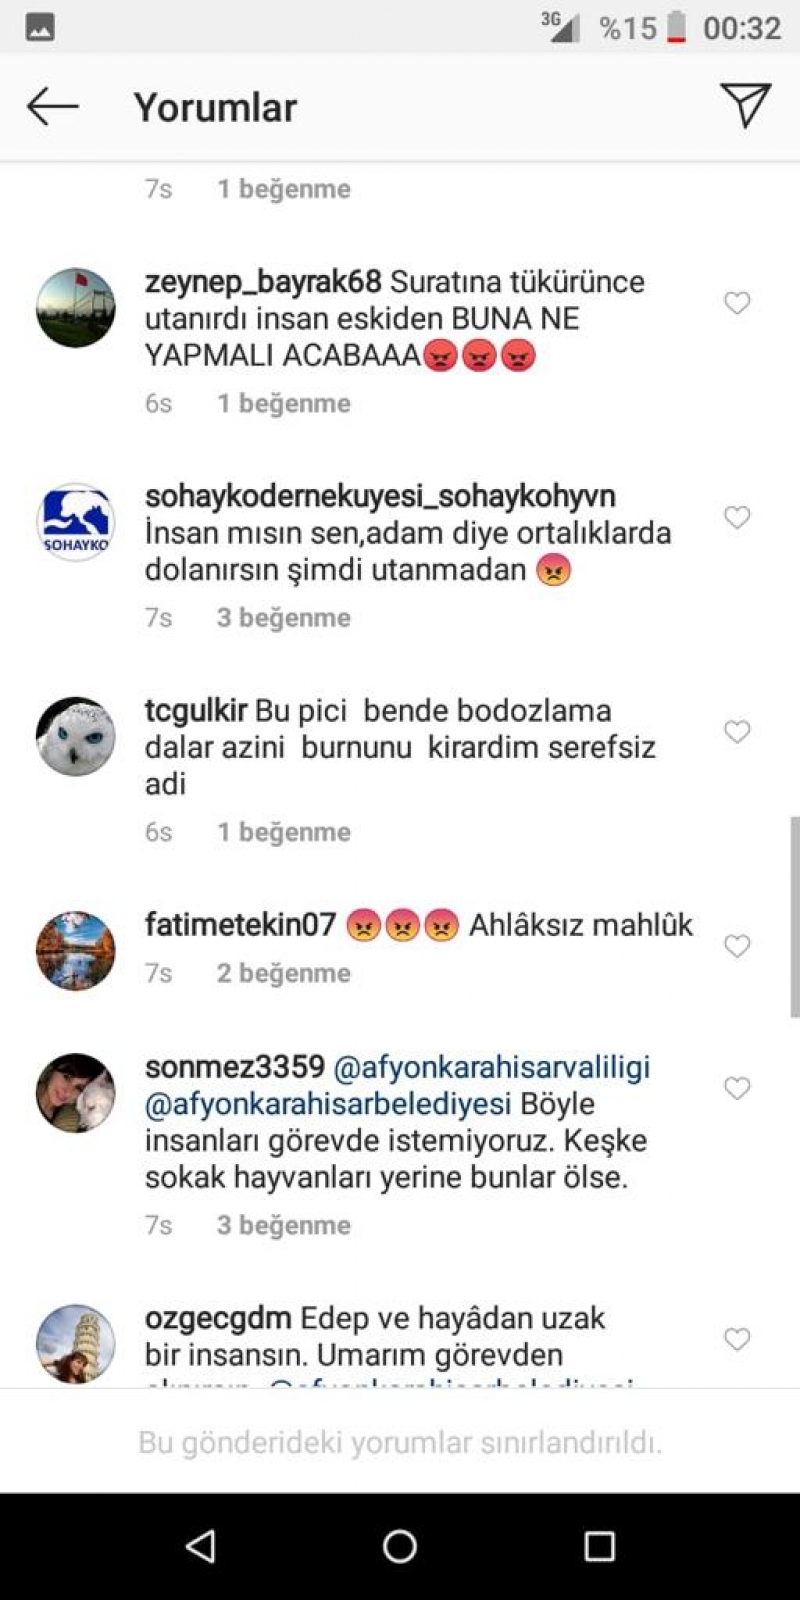Tap the limited comments input field
Viewport: 800px width, 1600px height.
pyautogui.click(x=400, y=1442)
